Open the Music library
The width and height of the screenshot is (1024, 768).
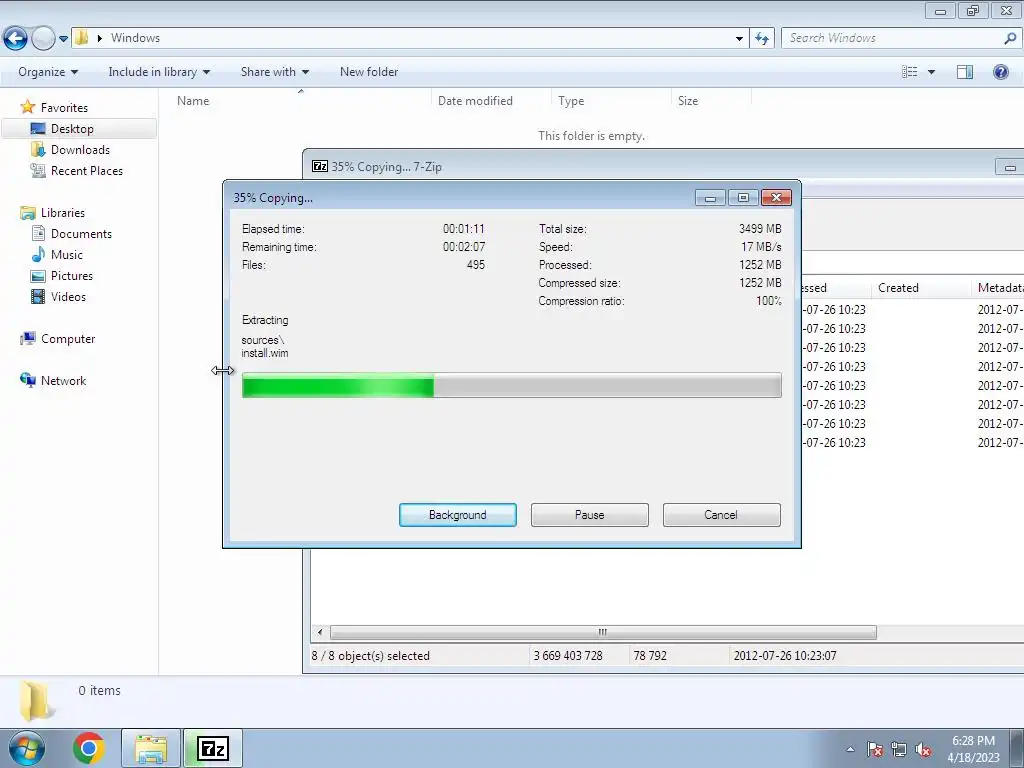66,255
